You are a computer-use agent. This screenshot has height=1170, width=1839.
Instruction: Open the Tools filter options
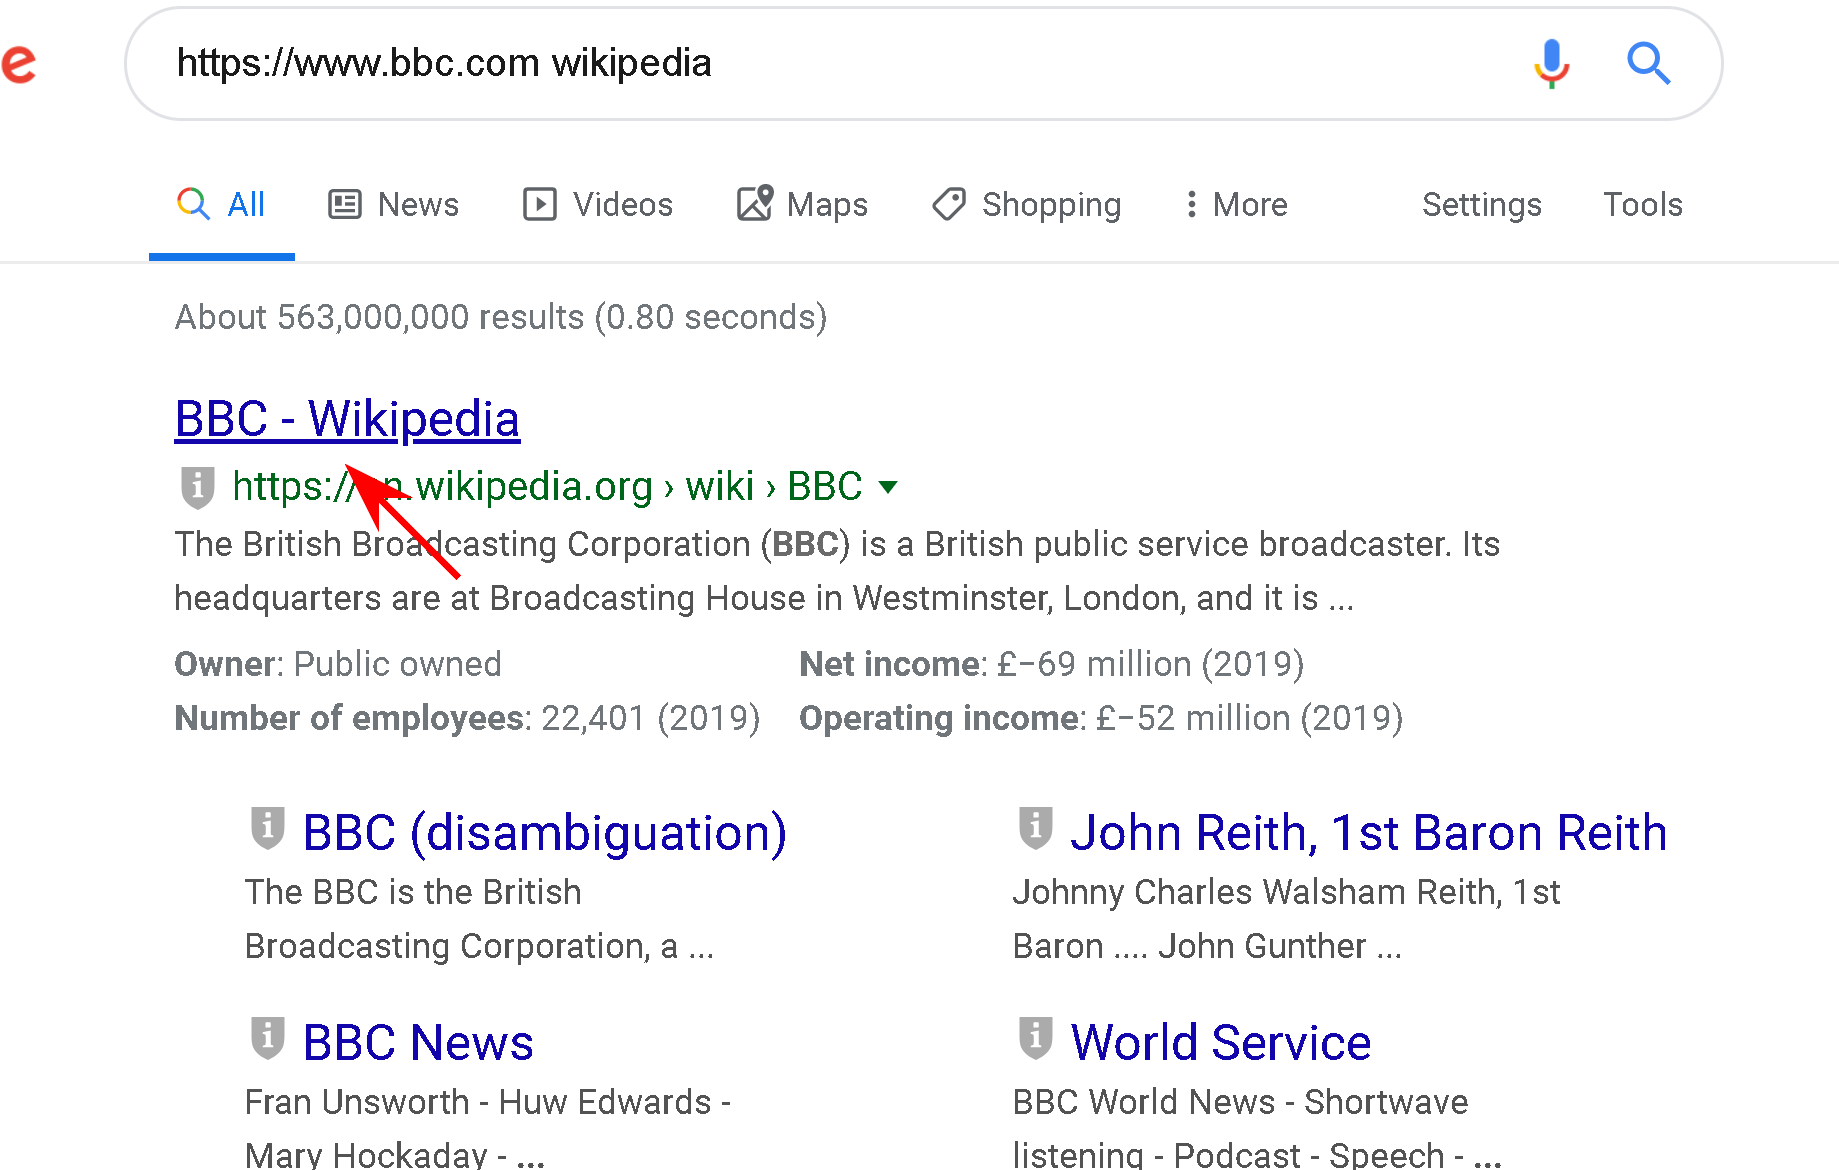[x=1642, y=204]
